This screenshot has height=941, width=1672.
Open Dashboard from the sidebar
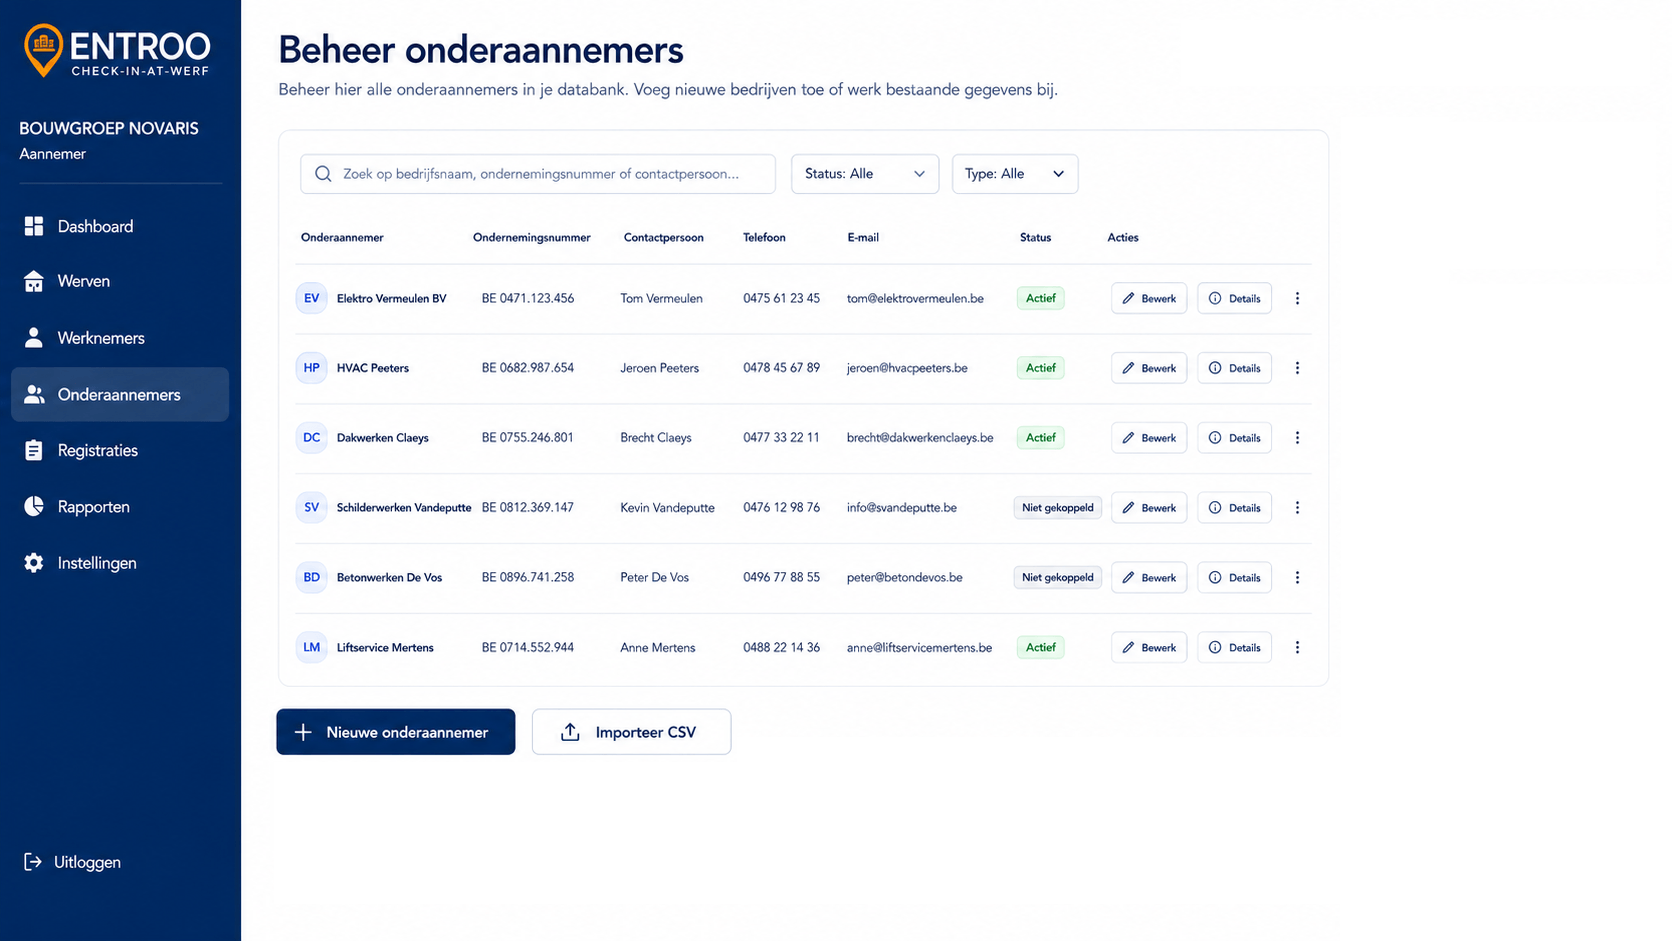[120, 226]
